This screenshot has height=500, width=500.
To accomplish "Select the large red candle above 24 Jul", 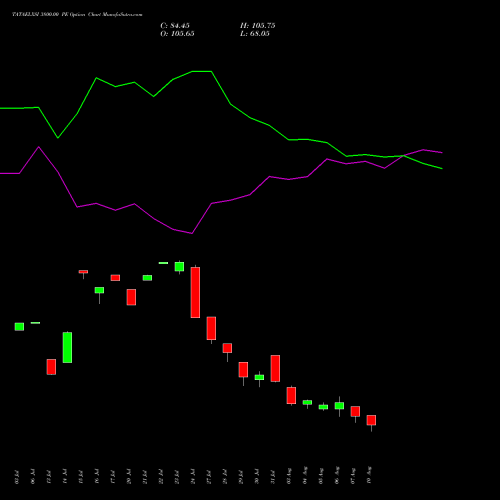I will (195, 292).
